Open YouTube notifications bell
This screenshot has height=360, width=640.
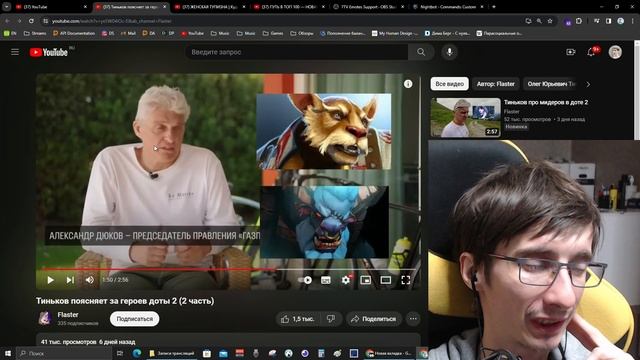pyautogui.click(x=591, y=52)
